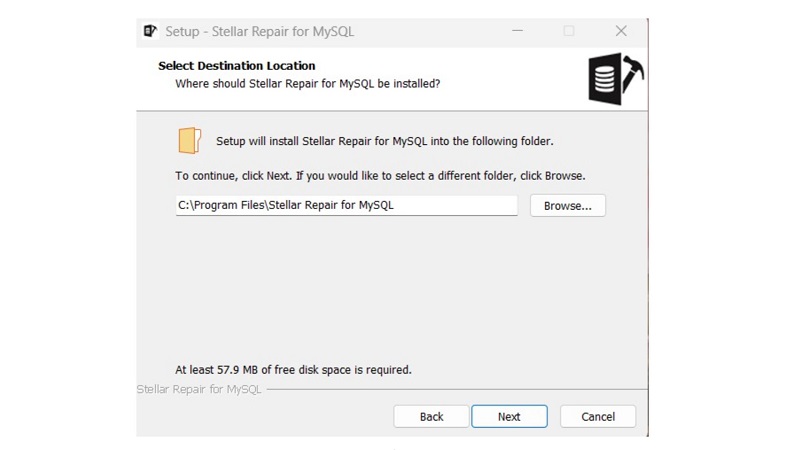Click the Next button
Screen dimensions: 800x450
tap(509, 416)
